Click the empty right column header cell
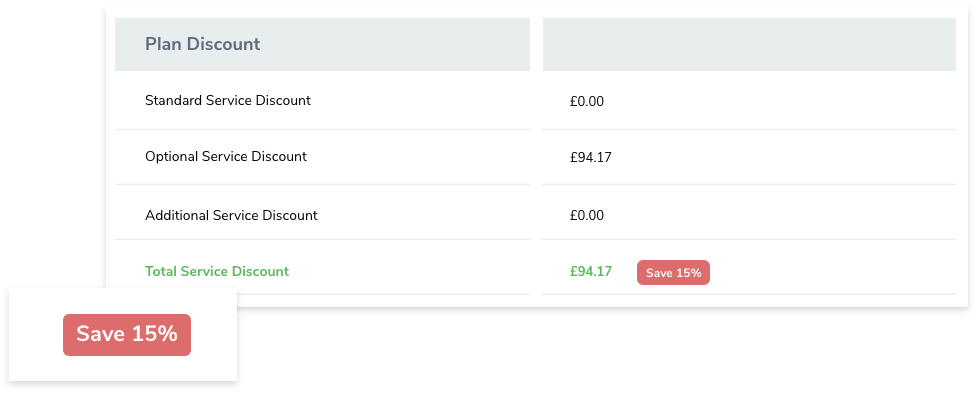This screenshot has width=977, height=393. pyautogui.click(x=749, y=44)
